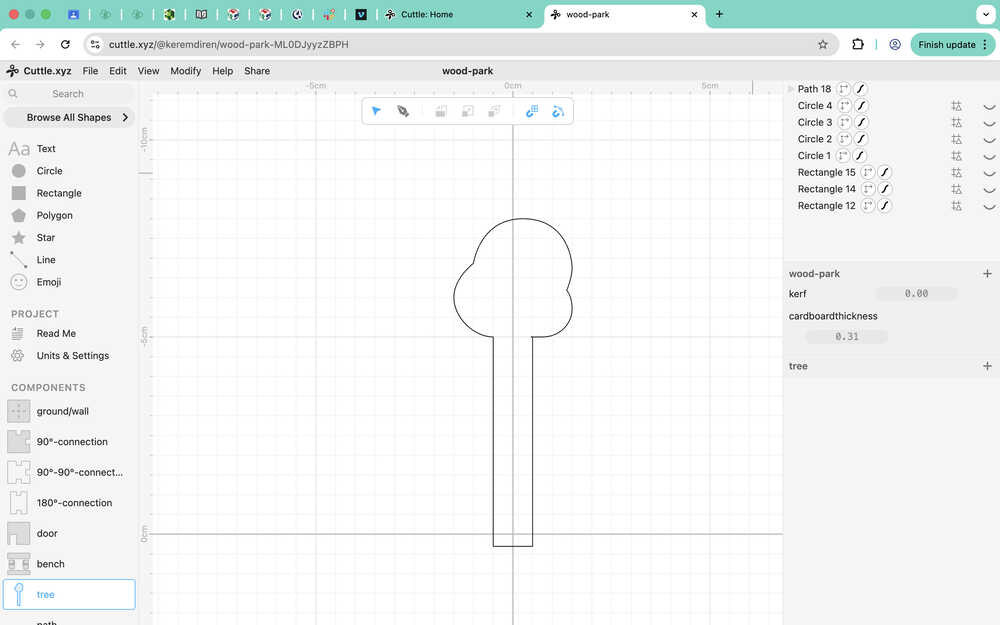Toggle the snap to geometry magnet icon
This screenshot has width=1000, height=625.
coord(558,111)
